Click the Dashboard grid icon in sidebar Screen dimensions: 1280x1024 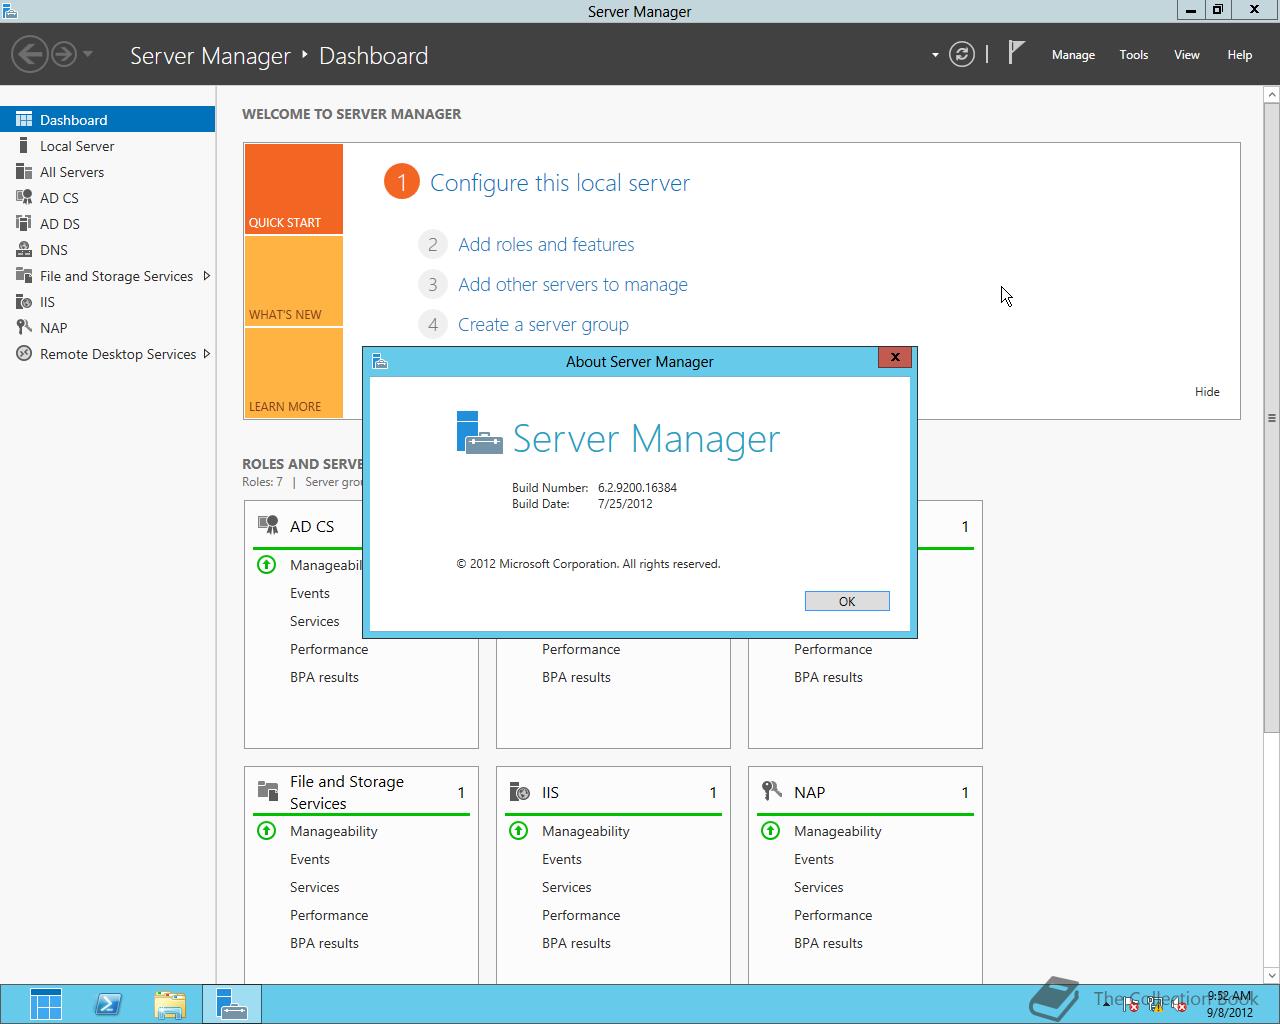pos(24,119)
